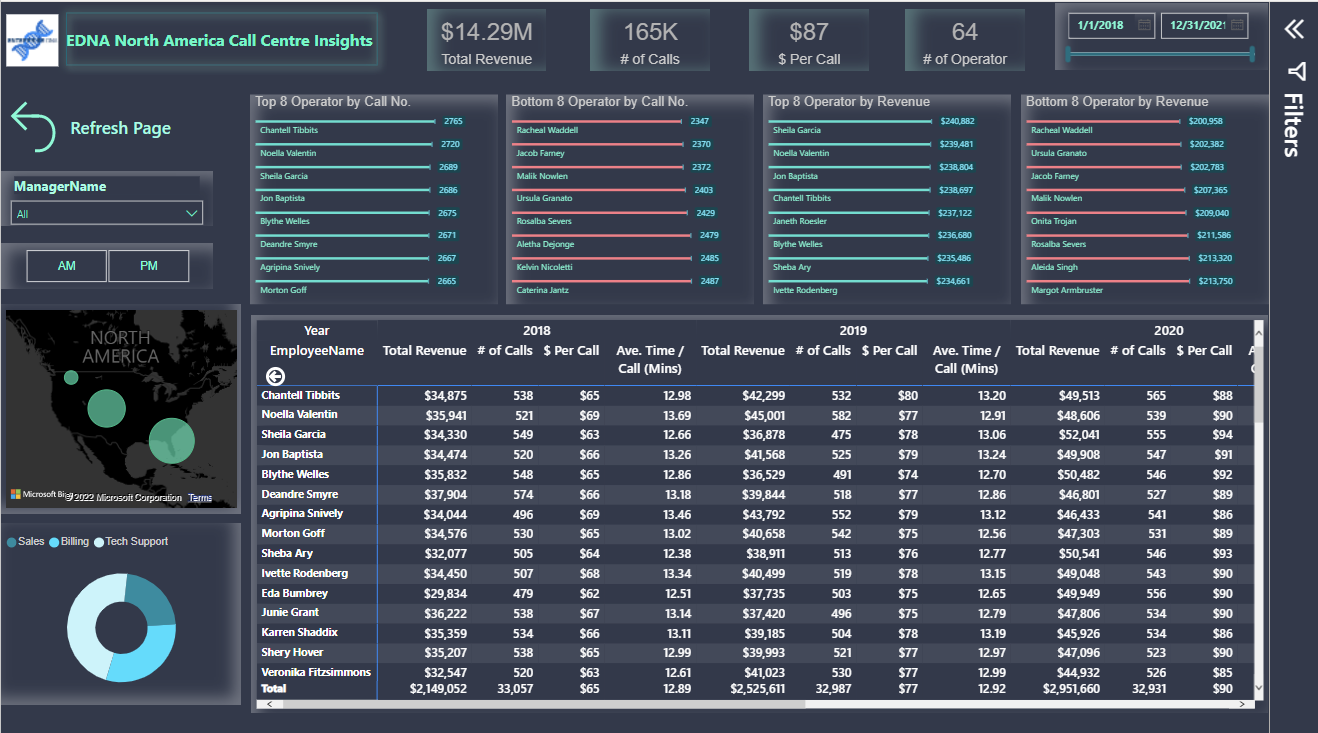1318x733 pixels.
Task: Collapse the Filters pane with double chevron
Action: tap(1294, 29)
